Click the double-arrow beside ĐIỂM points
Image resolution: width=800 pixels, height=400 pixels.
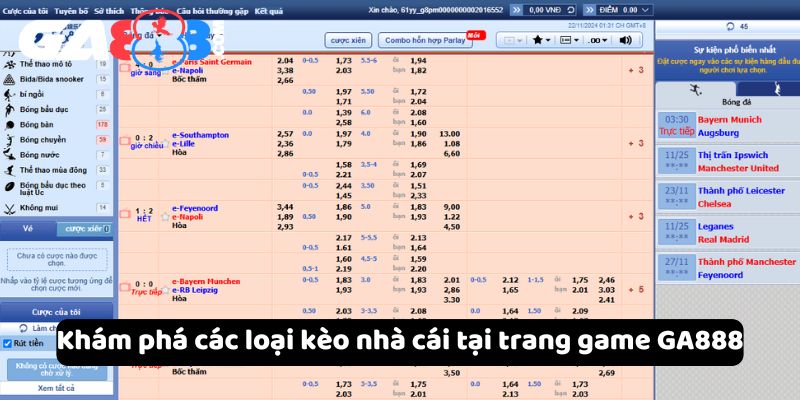589,10
